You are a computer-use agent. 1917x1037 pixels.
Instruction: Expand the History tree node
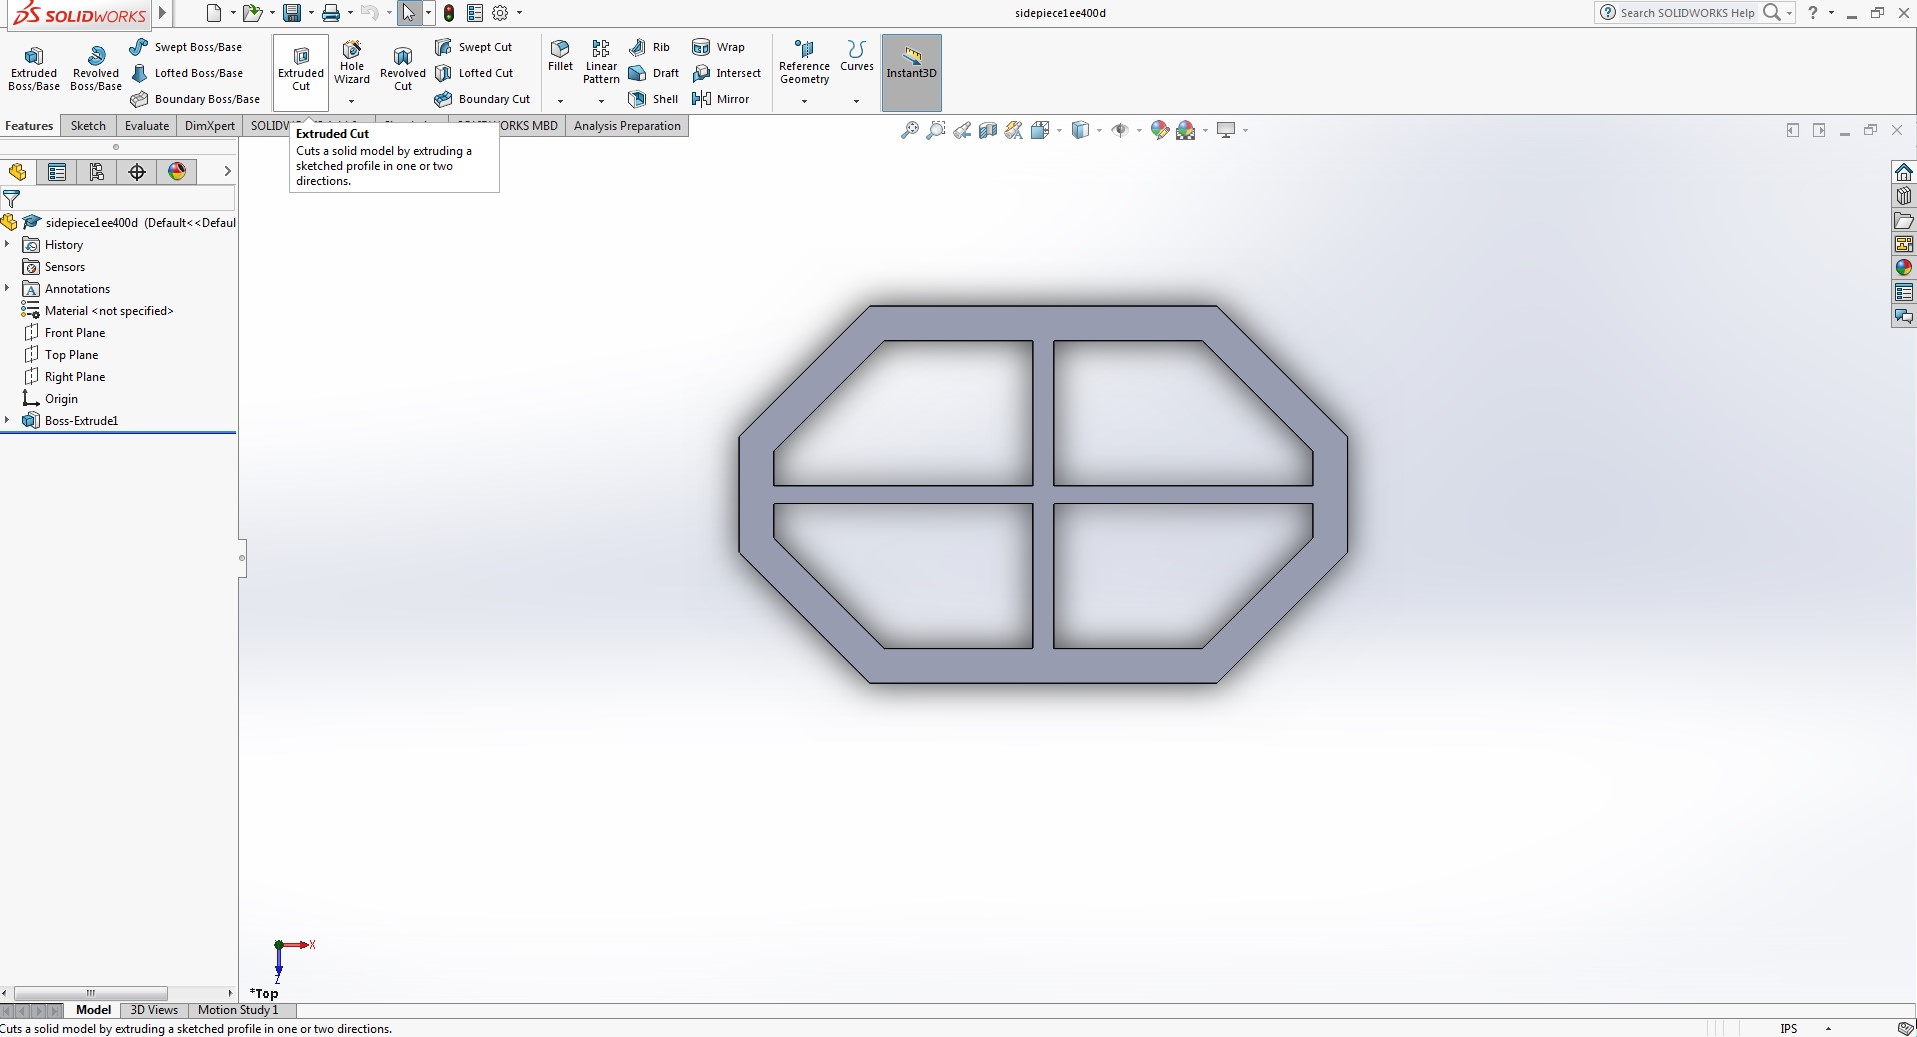pos(8,245)
